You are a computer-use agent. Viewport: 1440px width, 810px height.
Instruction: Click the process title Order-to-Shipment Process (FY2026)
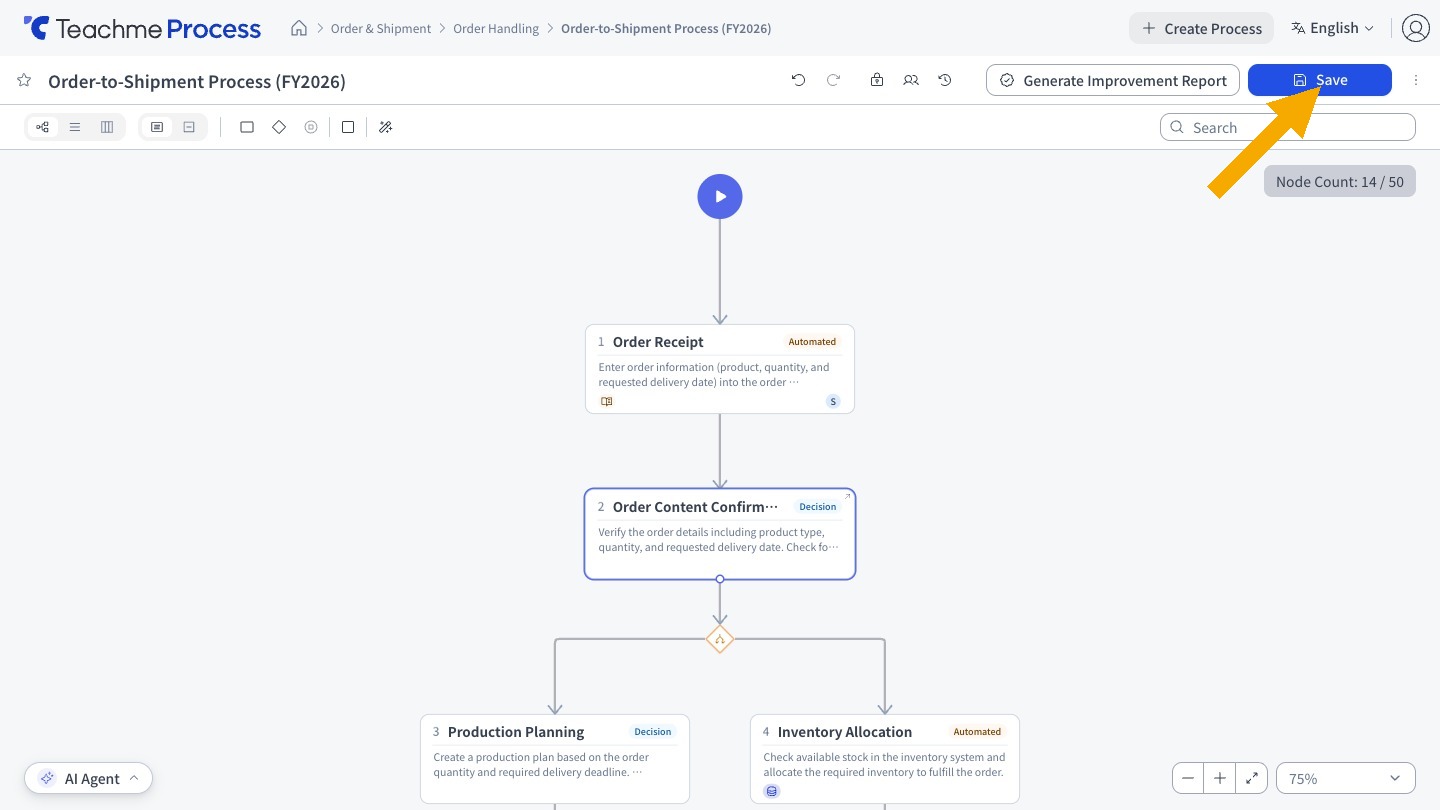click(x=197, y=81)
